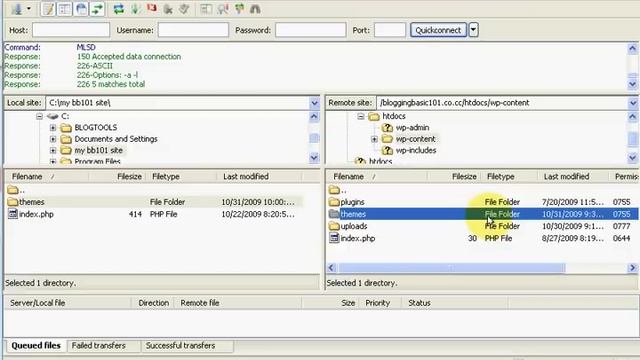
Task: Switch to Successful transfers tab
Action: (180, 346)
